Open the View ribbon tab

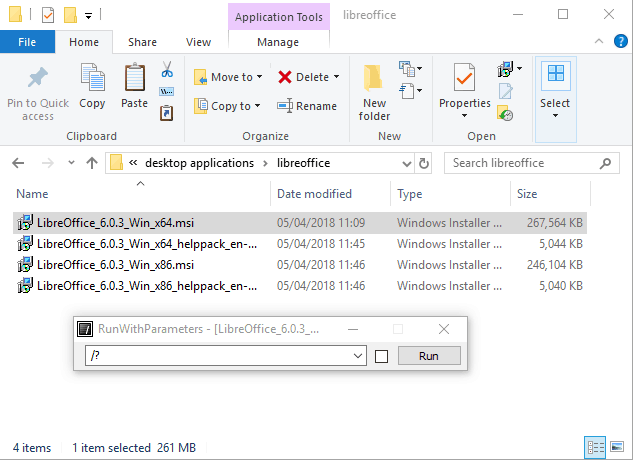(x=199, y=42)
